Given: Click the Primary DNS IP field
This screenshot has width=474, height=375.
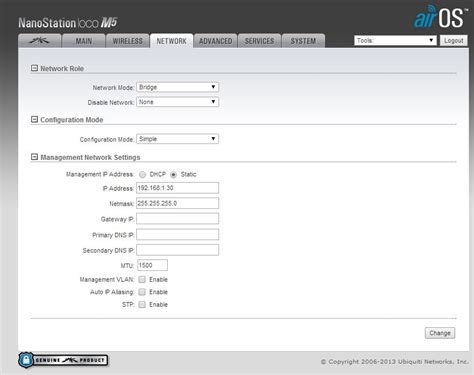Looking at the screenshot, I should coord(177,234).
